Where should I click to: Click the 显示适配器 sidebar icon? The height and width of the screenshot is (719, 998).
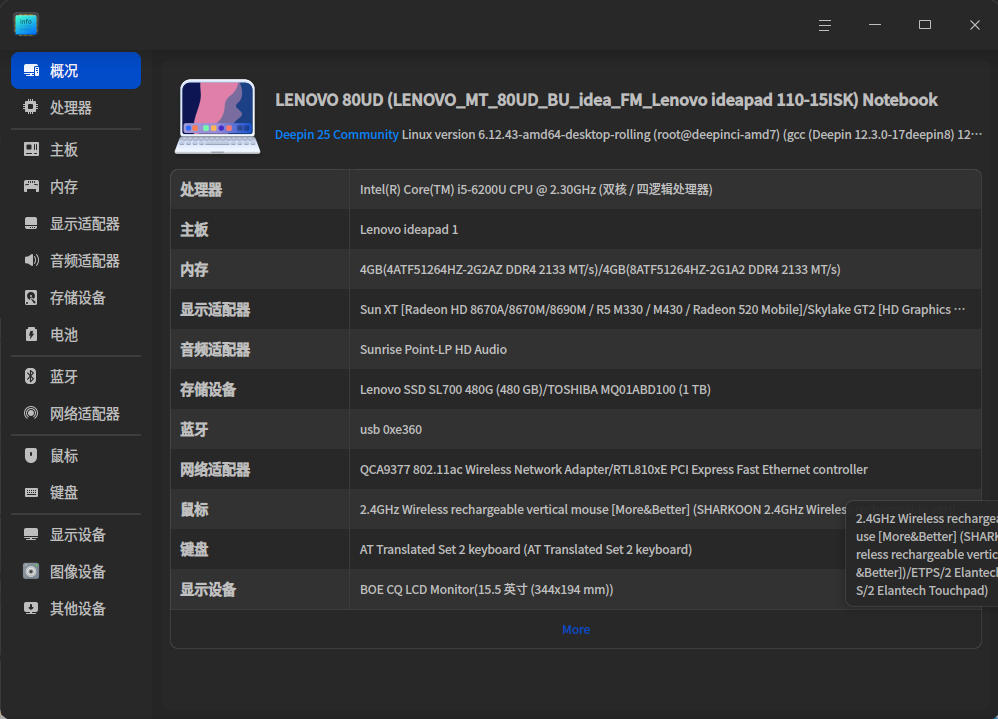pyautogui.click(x=31, y=223)
